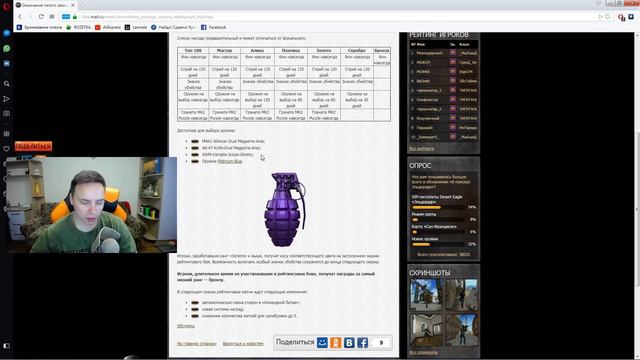Reload the page with the refresh icon
The image size is (640, 360).
point(41,17)
